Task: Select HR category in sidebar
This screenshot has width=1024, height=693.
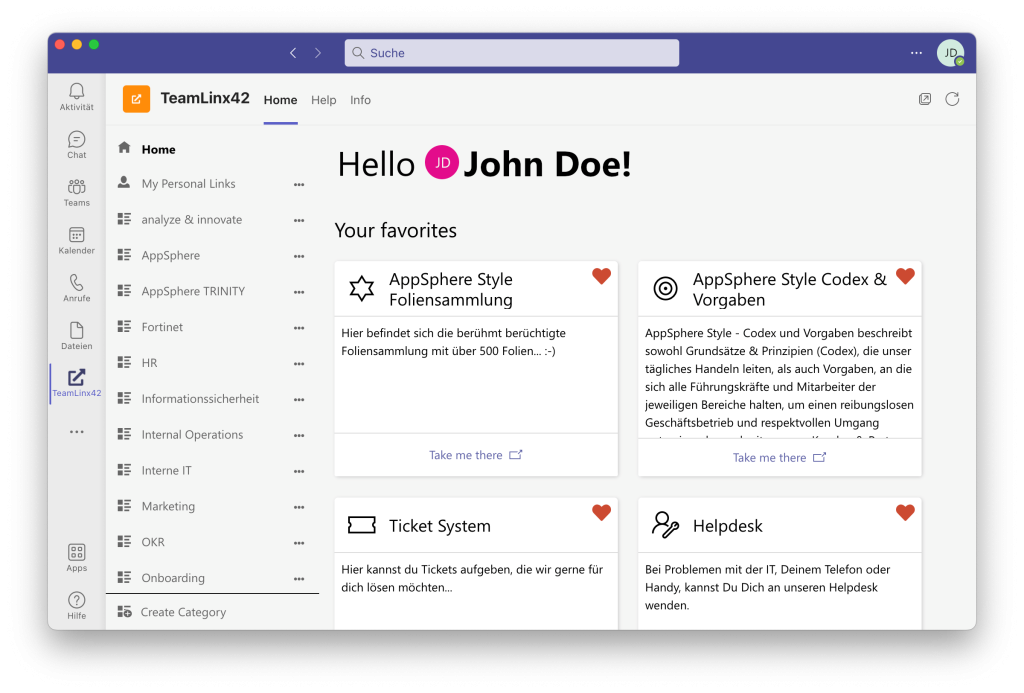Action: (149, 363)
